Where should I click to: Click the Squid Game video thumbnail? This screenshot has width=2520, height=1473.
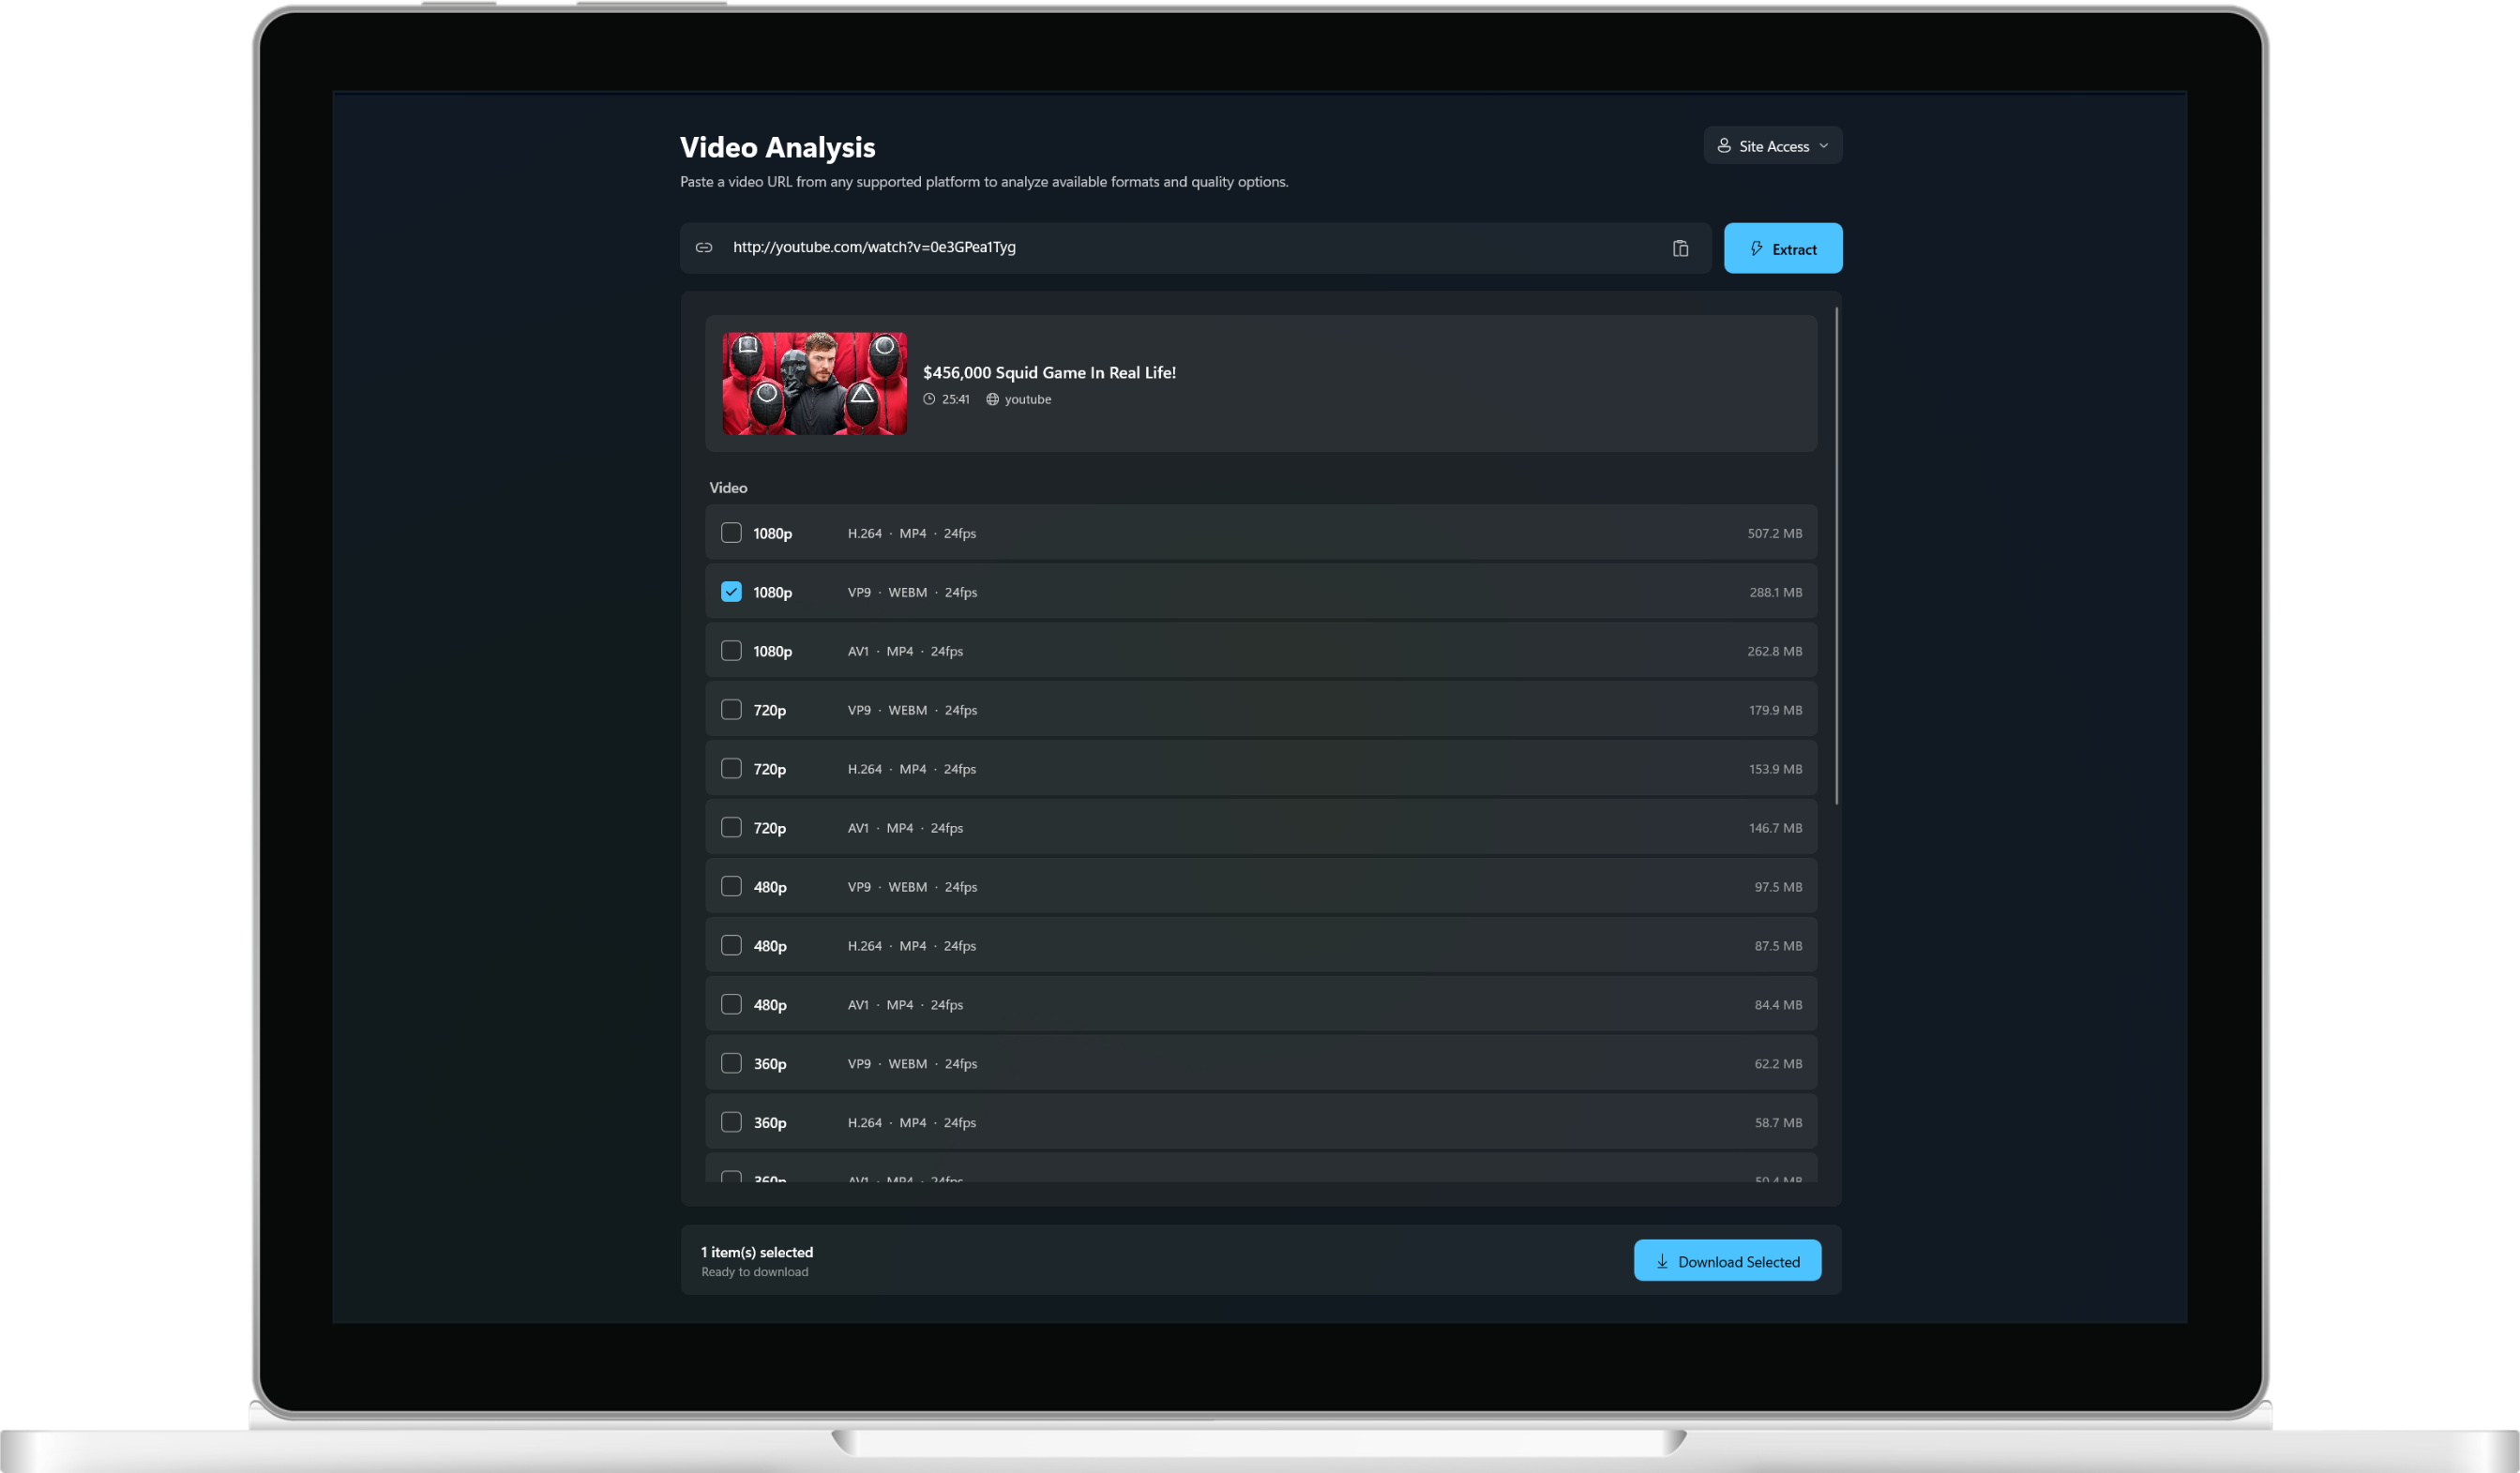tap(815, 383)
